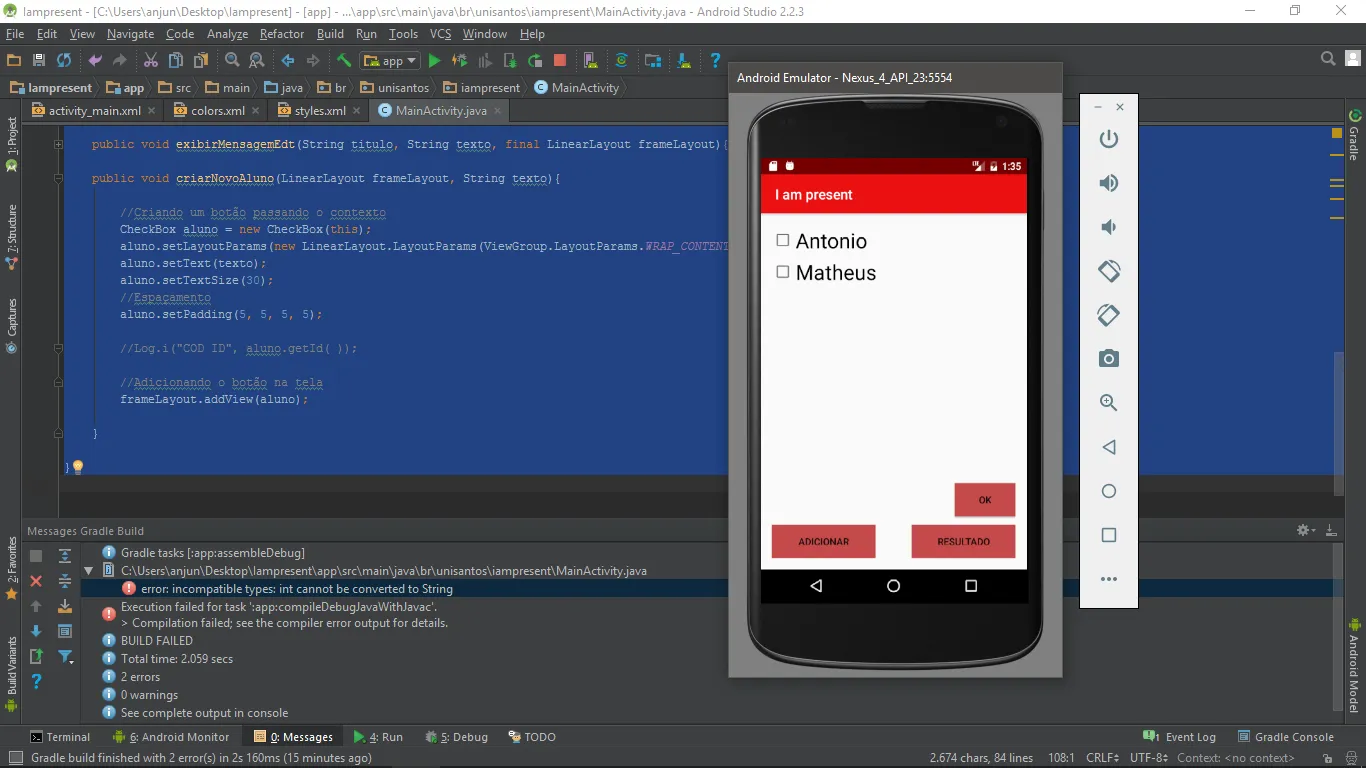Rotate the emulator left
This screenshot has width=1366, height=768.
pyautogui.click(x=1108, y=271)
